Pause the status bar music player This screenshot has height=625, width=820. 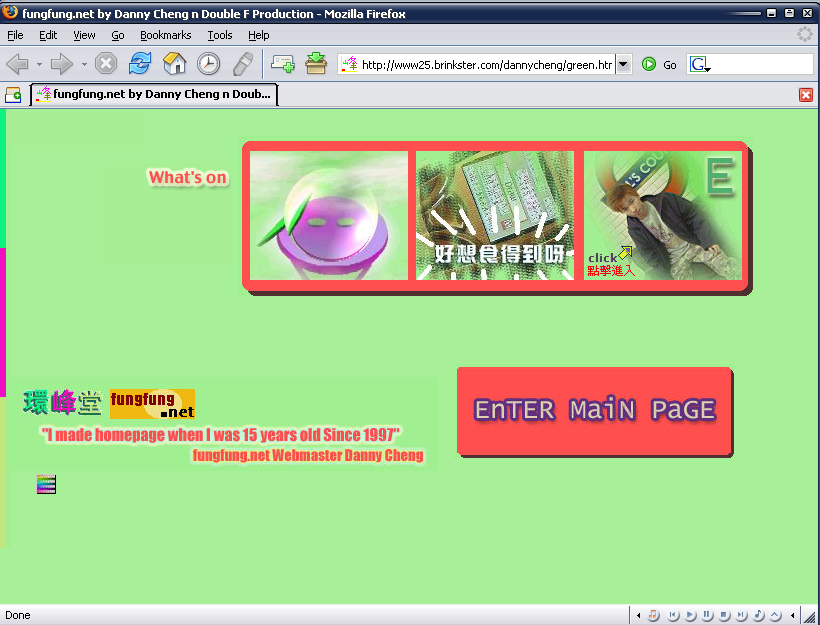click(707, 614)
